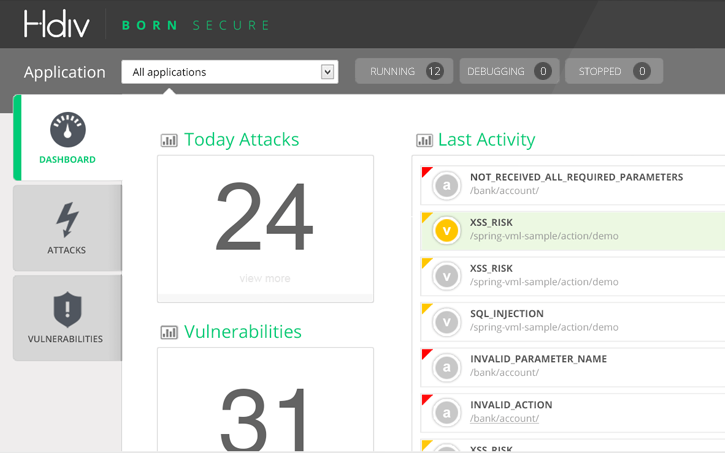725x453 pixels.
Task: Filter by DEBUGGING applications
Action: pos(509,71)
